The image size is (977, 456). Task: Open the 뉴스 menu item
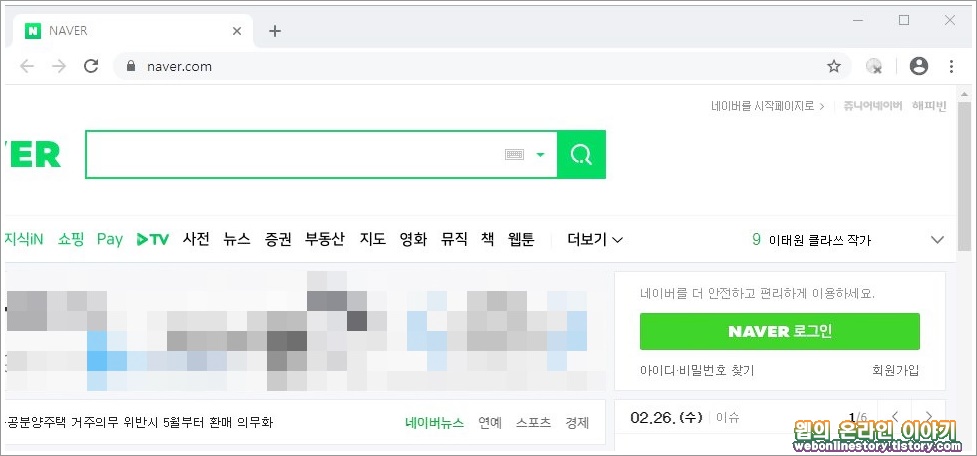coord(237,239)
